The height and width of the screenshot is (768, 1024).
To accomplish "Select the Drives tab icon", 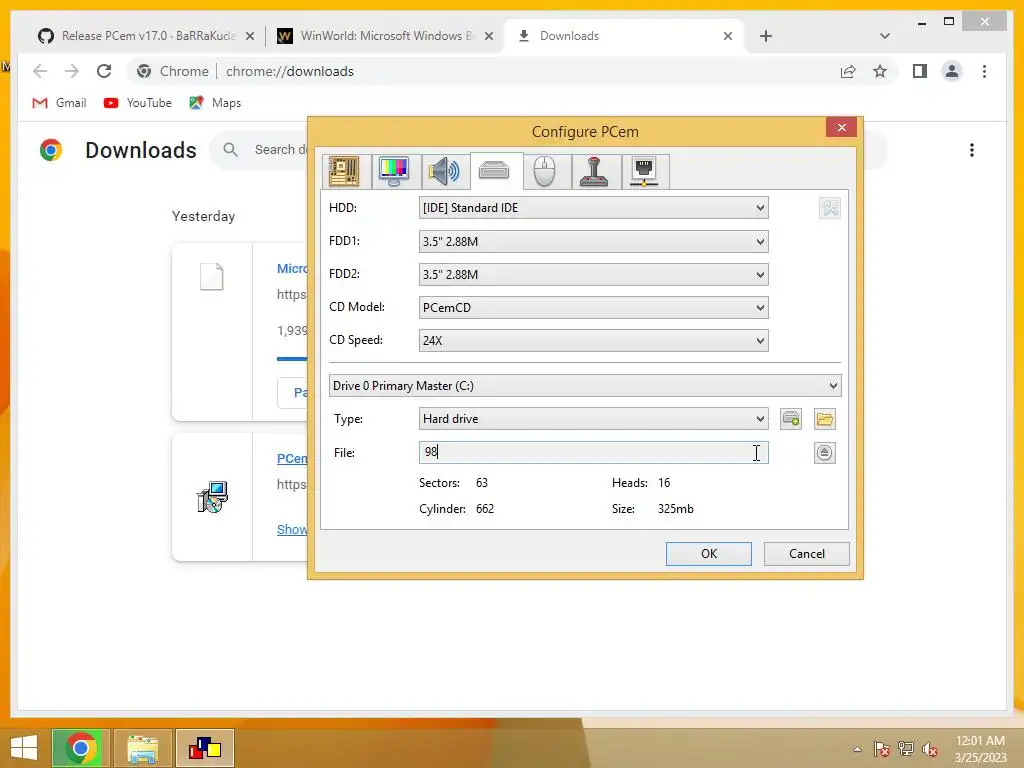I will (494, 171).
